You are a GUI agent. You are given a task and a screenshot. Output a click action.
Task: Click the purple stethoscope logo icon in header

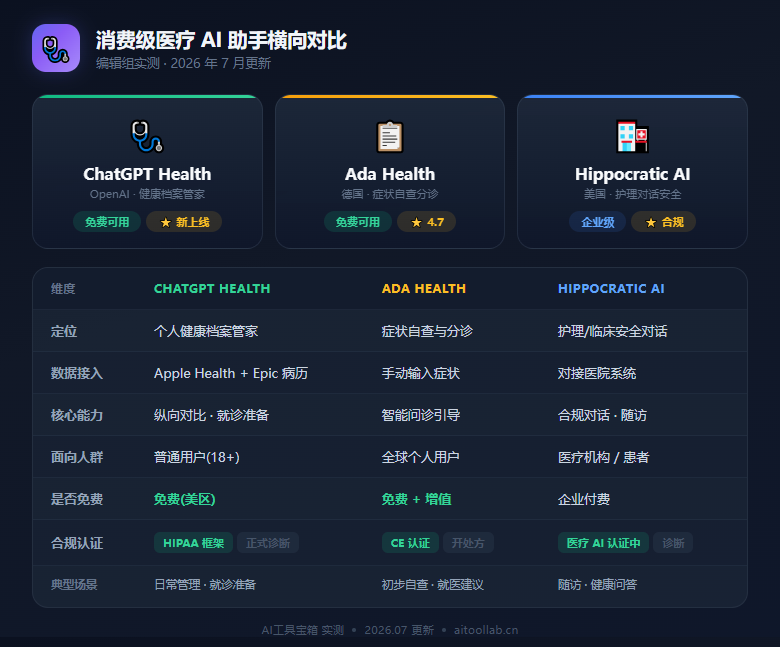[x=56, y=48]
